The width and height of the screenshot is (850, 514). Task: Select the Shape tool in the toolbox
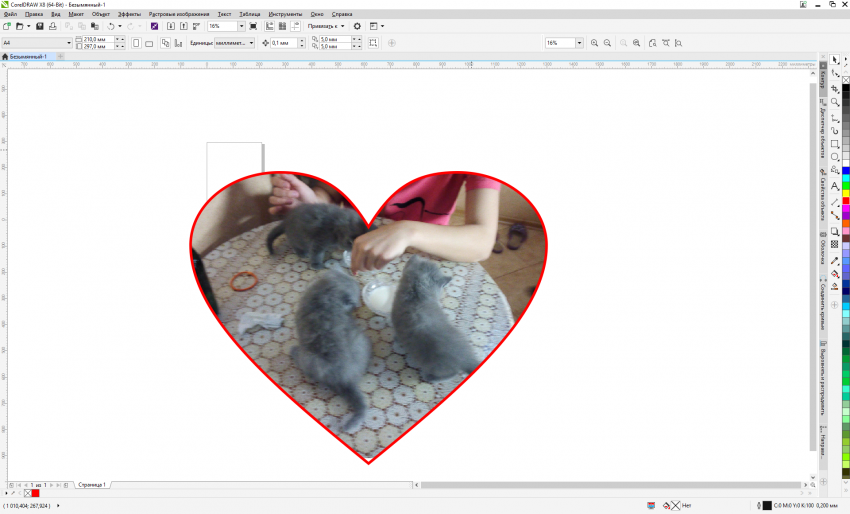835,73
